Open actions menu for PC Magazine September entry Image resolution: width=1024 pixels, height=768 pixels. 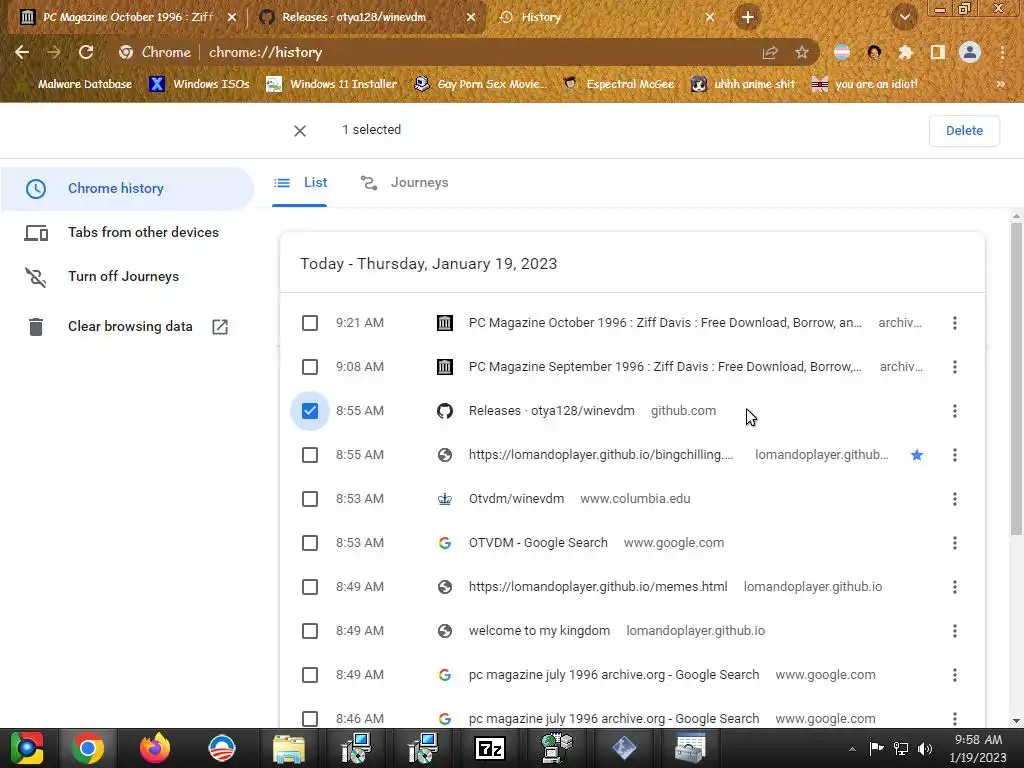pyautogui.click(x=954, y=367)
